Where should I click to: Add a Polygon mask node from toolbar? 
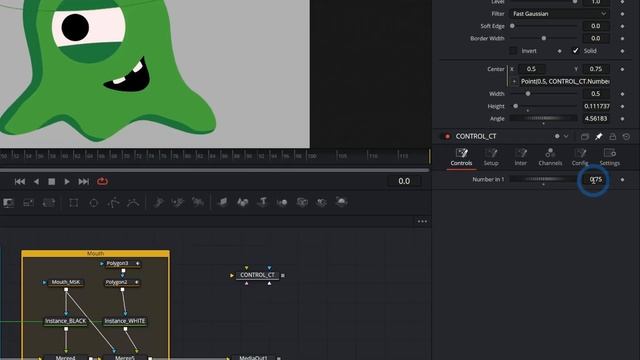coord(113,202)
